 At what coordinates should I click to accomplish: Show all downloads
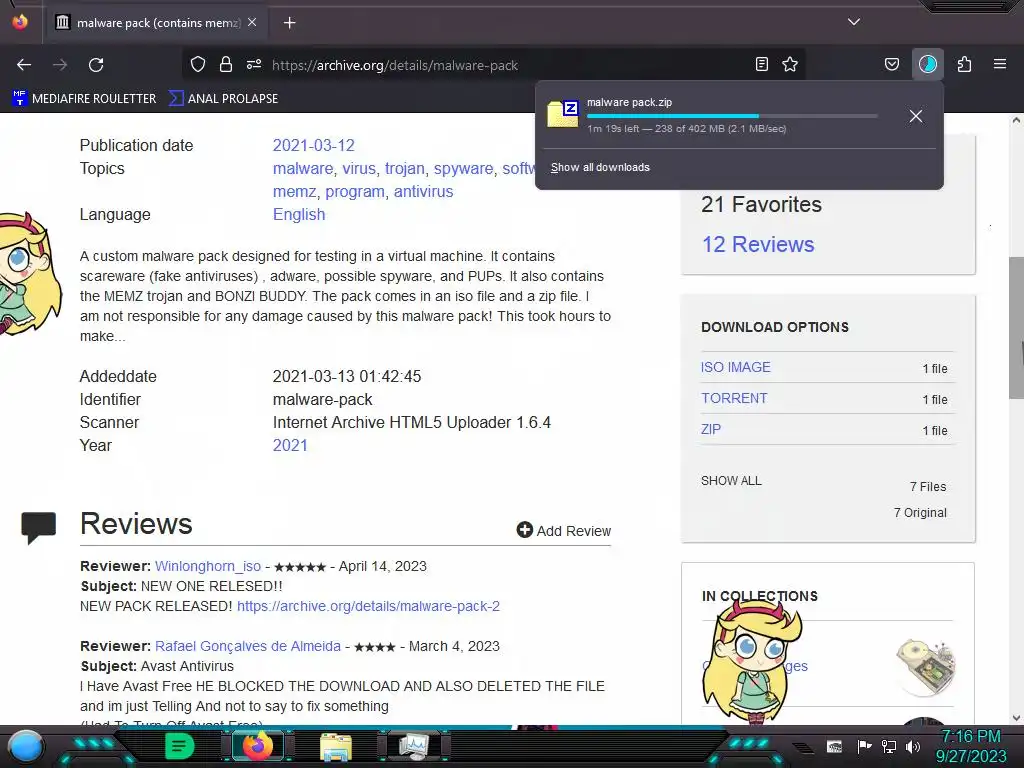click(600, 167)
